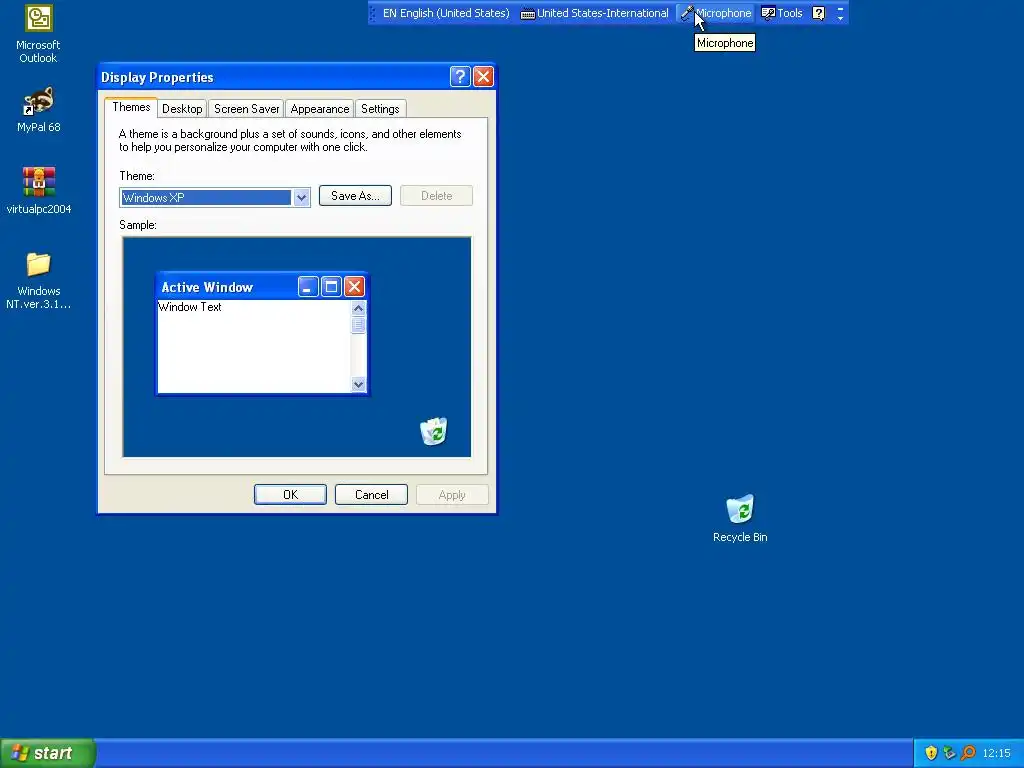Click the magnifier tray icon
1024x768 pixels.
[x=968, y=753]
